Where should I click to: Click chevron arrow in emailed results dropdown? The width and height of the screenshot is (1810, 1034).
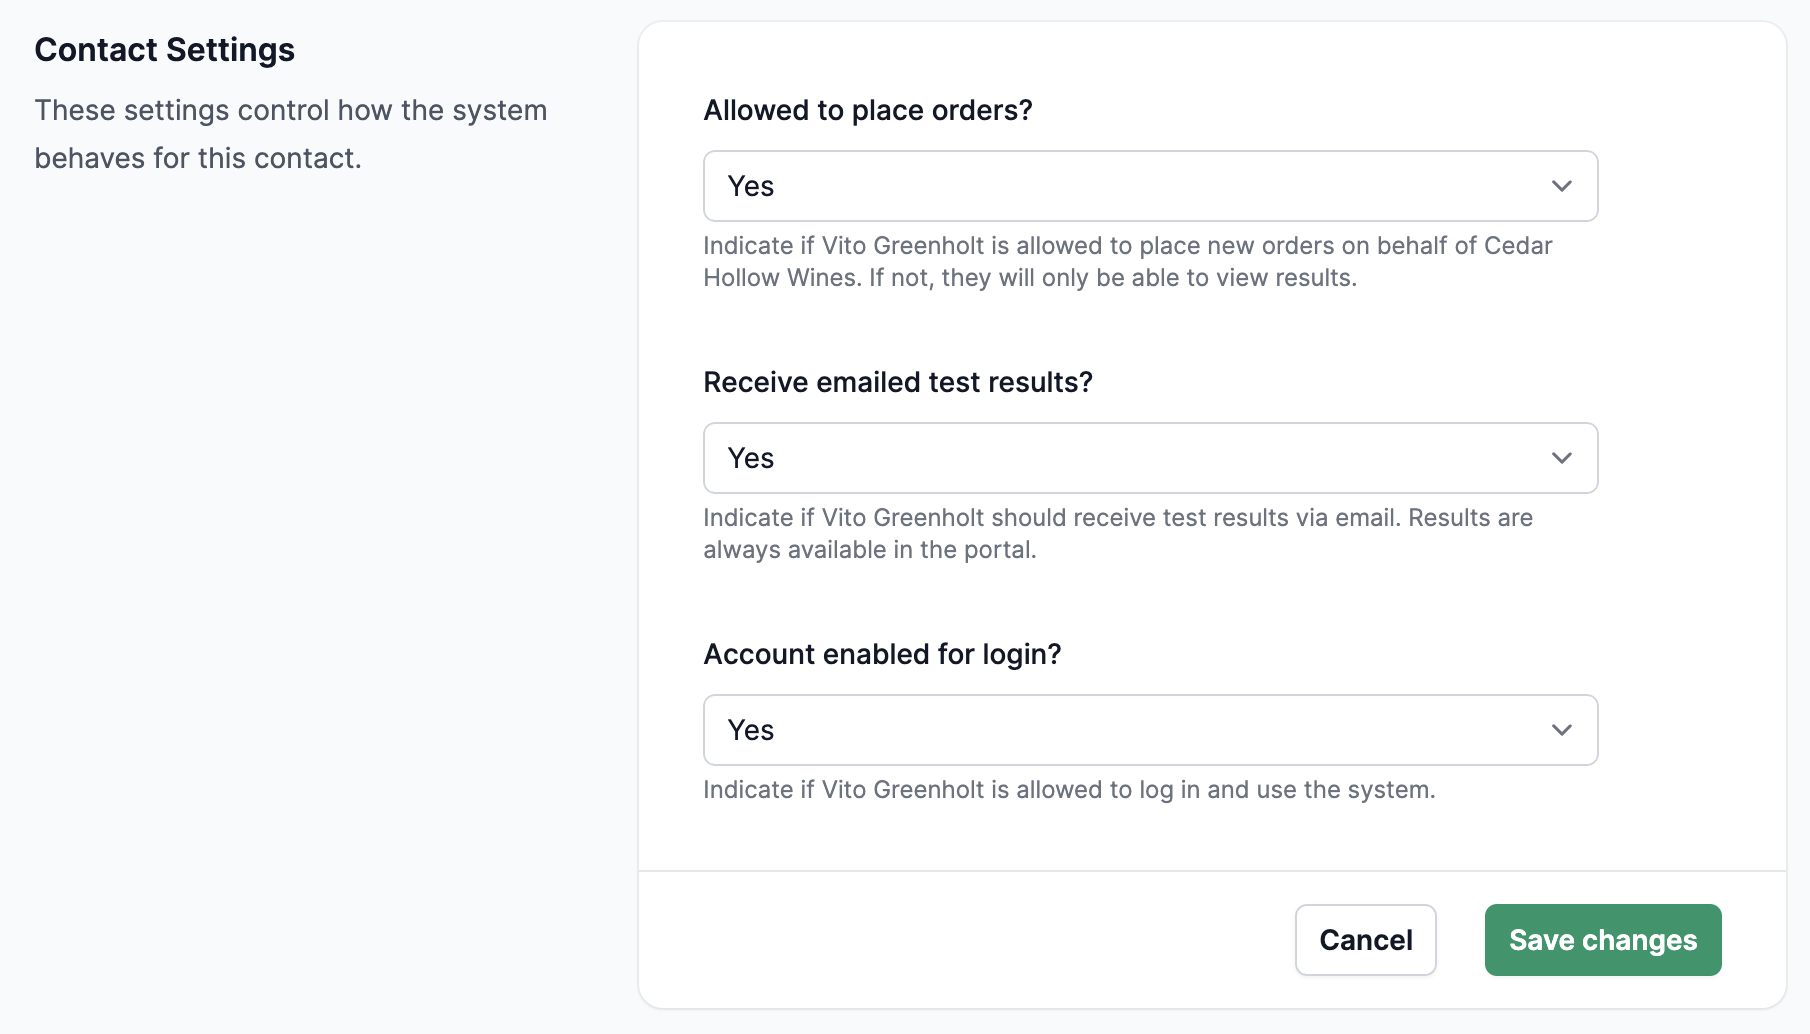(x=1561, y=458)
